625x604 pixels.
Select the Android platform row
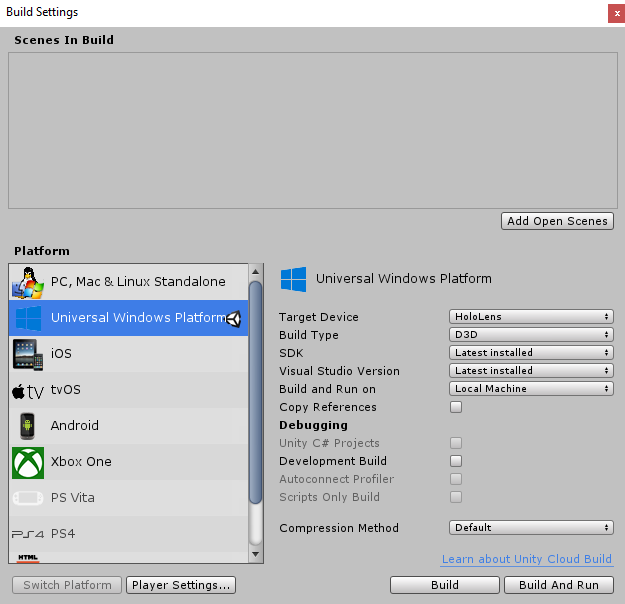click(128, 426)
